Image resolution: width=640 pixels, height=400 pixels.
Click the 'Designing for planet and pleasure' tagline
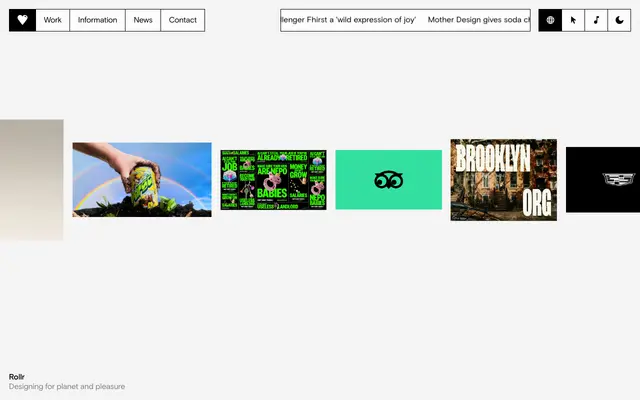pos(67,387)
